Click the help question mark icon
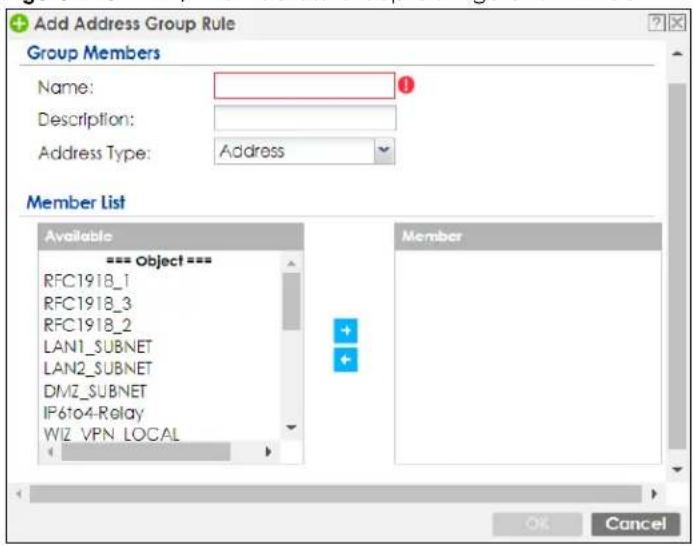Screen dimensions: 693x546 tap(656, 23)
